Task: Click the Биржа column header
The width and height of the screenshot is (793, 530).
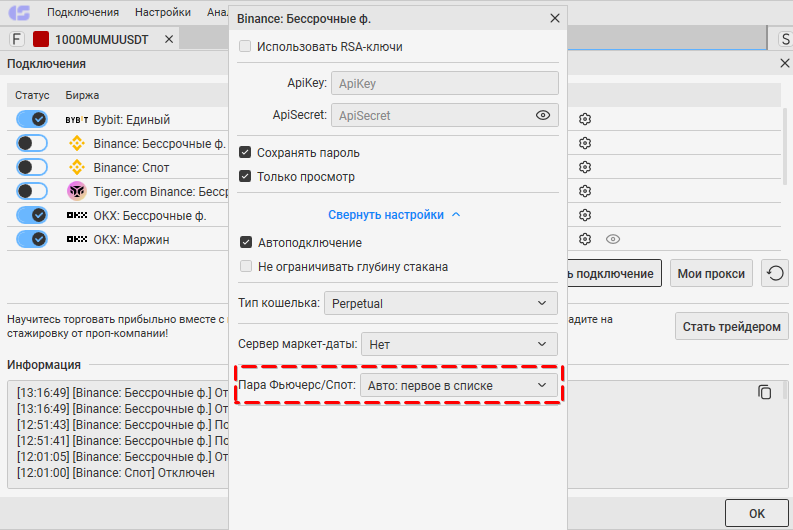Action: tap(82, 95)
